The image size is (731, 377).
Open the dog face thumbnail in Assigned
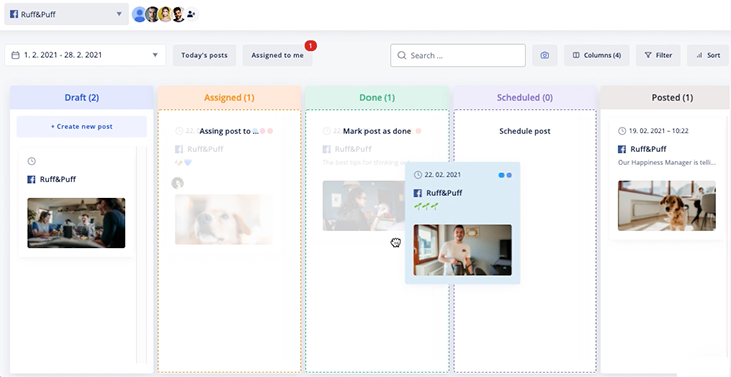point(224,219)
